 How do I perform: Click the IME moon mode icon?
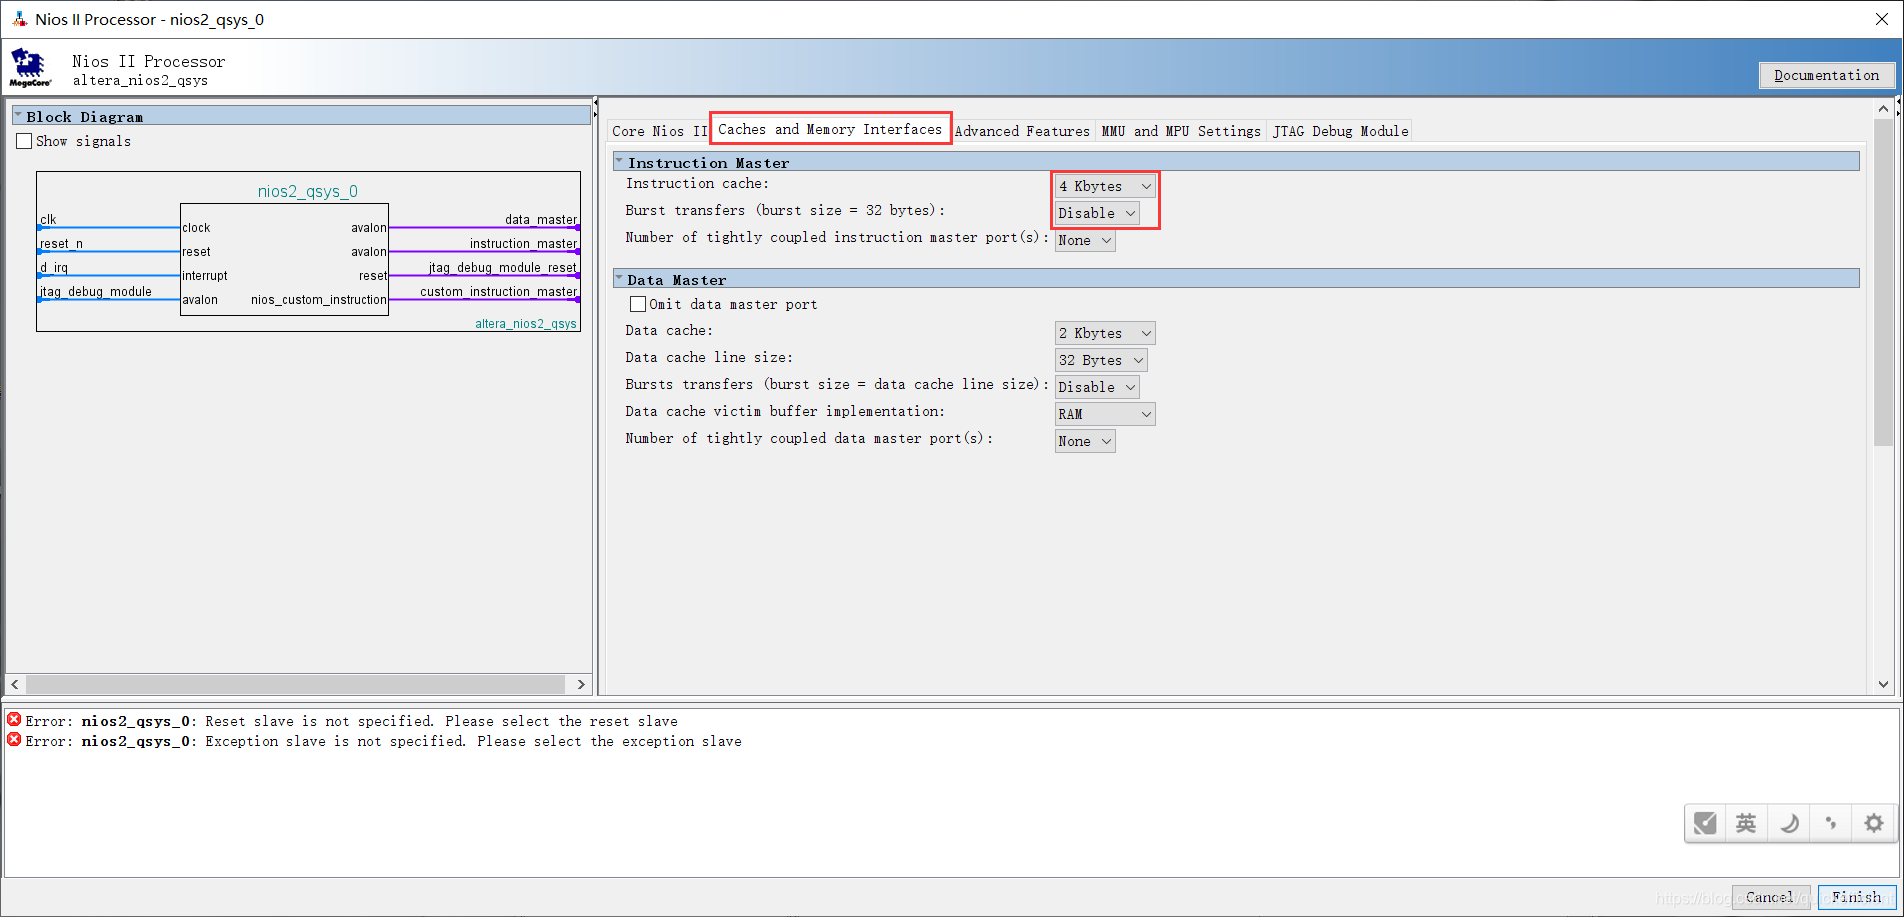(1789, 823)
